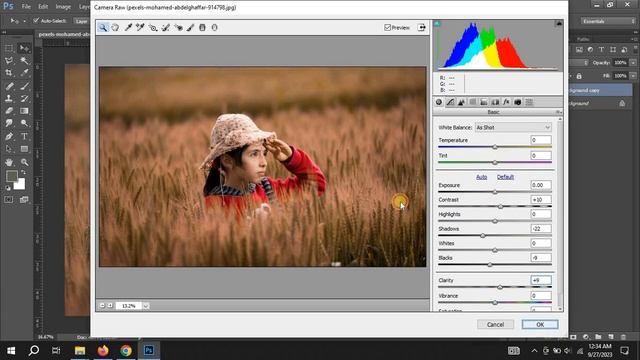Zoom out preview with minus button
640x360 pixels.
(x=102, y=305)
